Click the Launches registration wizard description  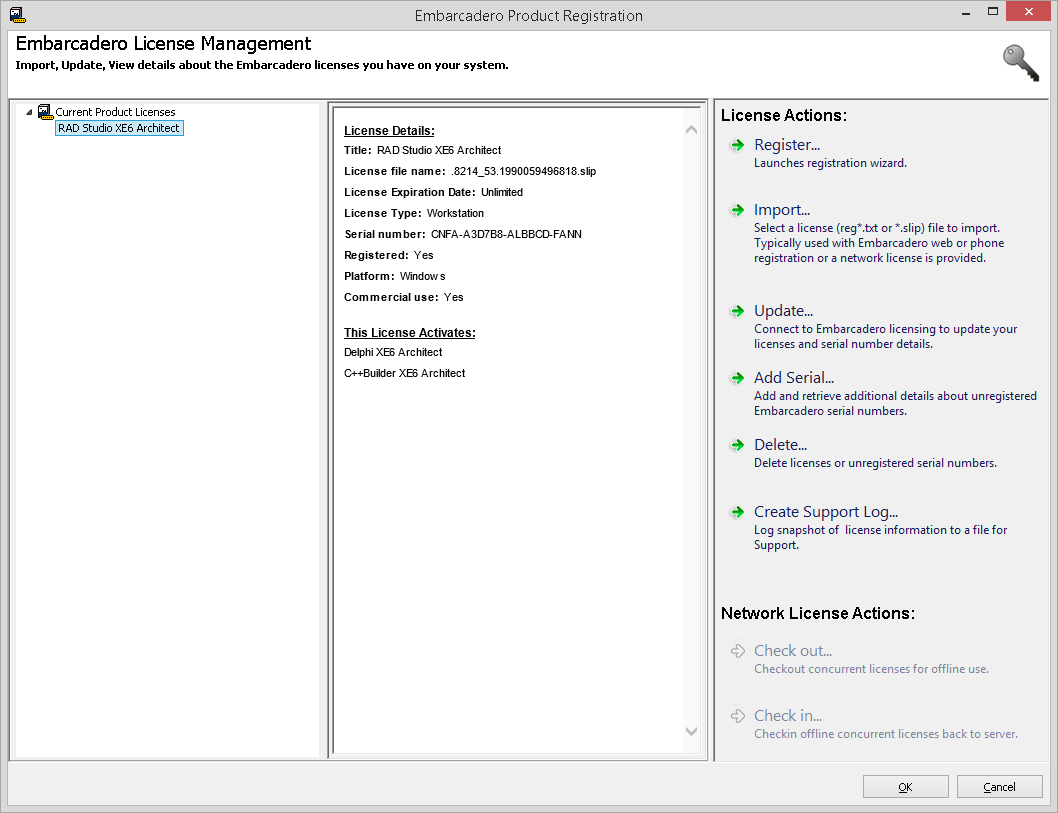pyautogui.click(x=831, y=163)
